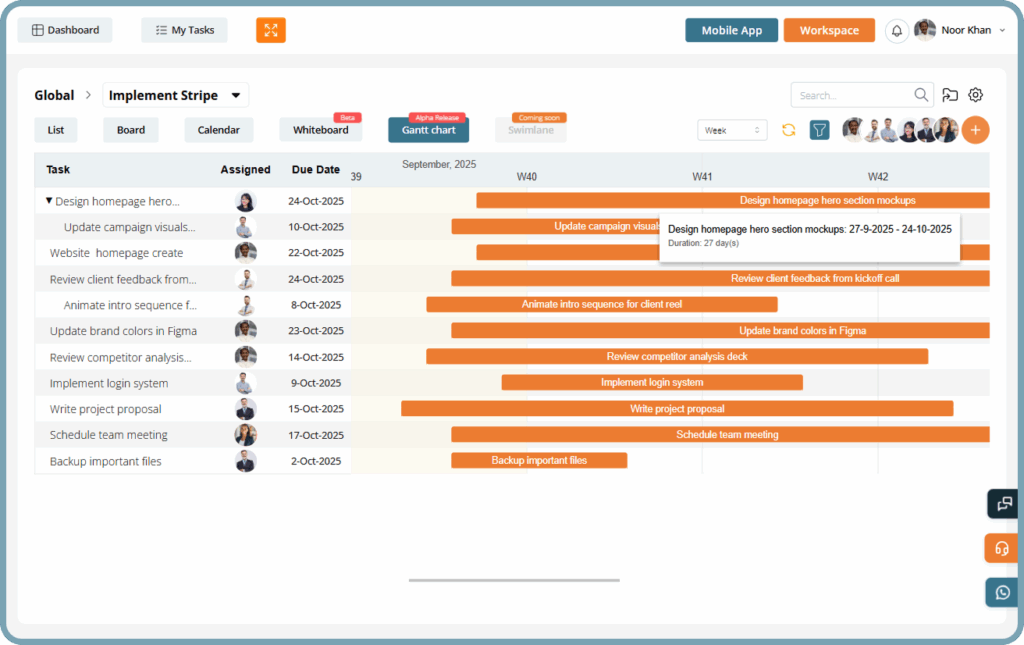Open the chat messages side widget
This screenshot has height=645, width=1024.
click(x=1002, y=504)
